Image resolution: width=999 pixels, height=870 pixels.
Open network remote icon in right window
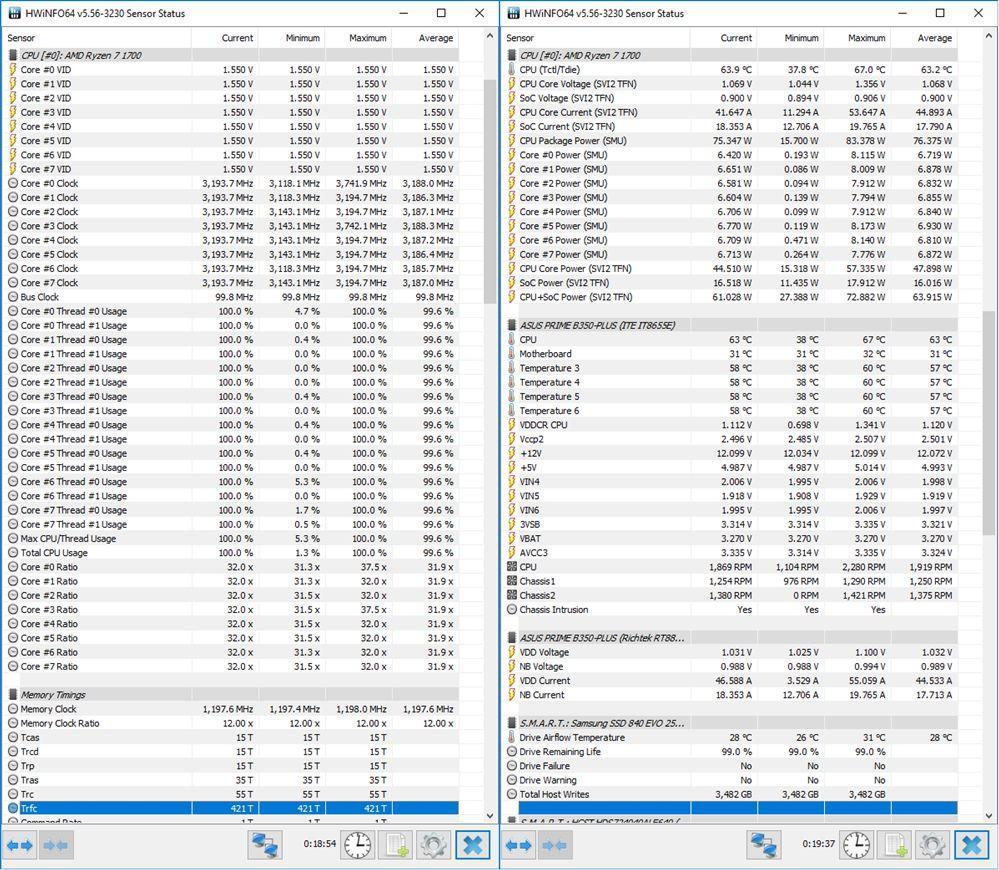point(764,845)
